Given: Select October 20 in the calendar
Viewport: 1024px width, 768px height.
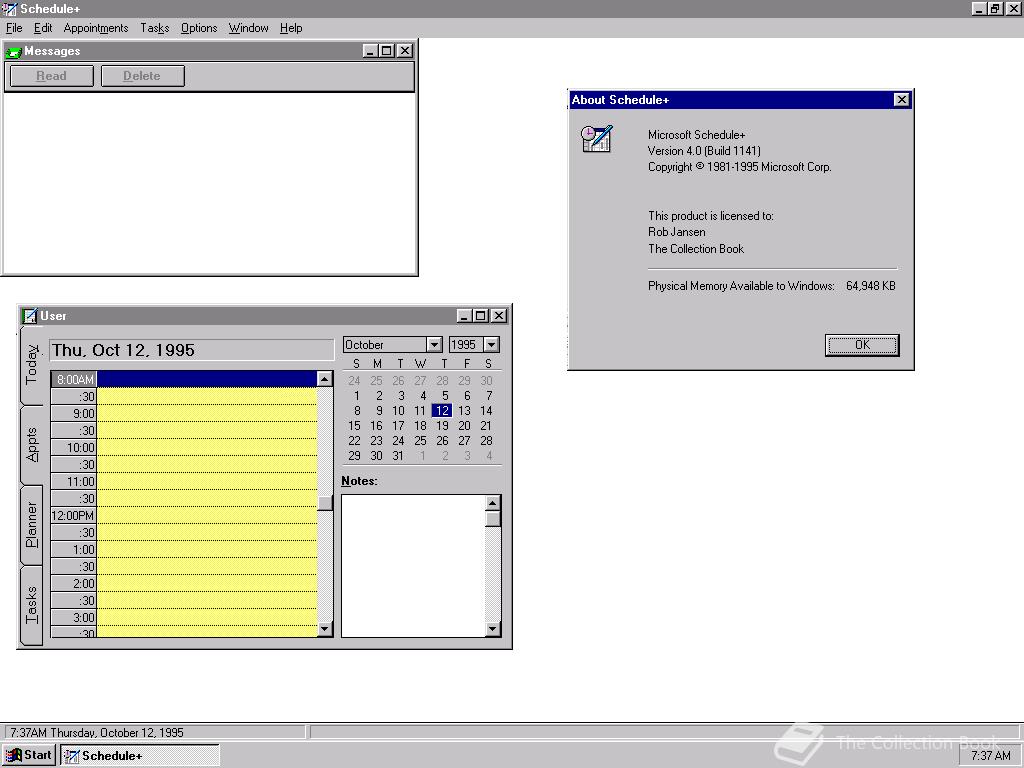Looking at the screenshot, I should coord(464,425).
